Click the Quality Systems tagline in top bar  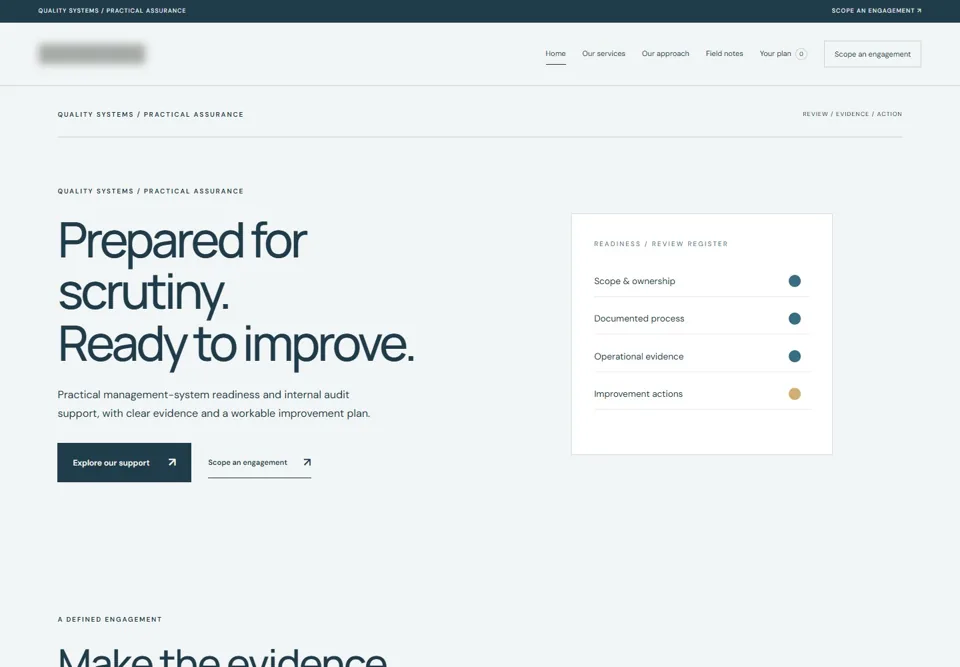112,10
